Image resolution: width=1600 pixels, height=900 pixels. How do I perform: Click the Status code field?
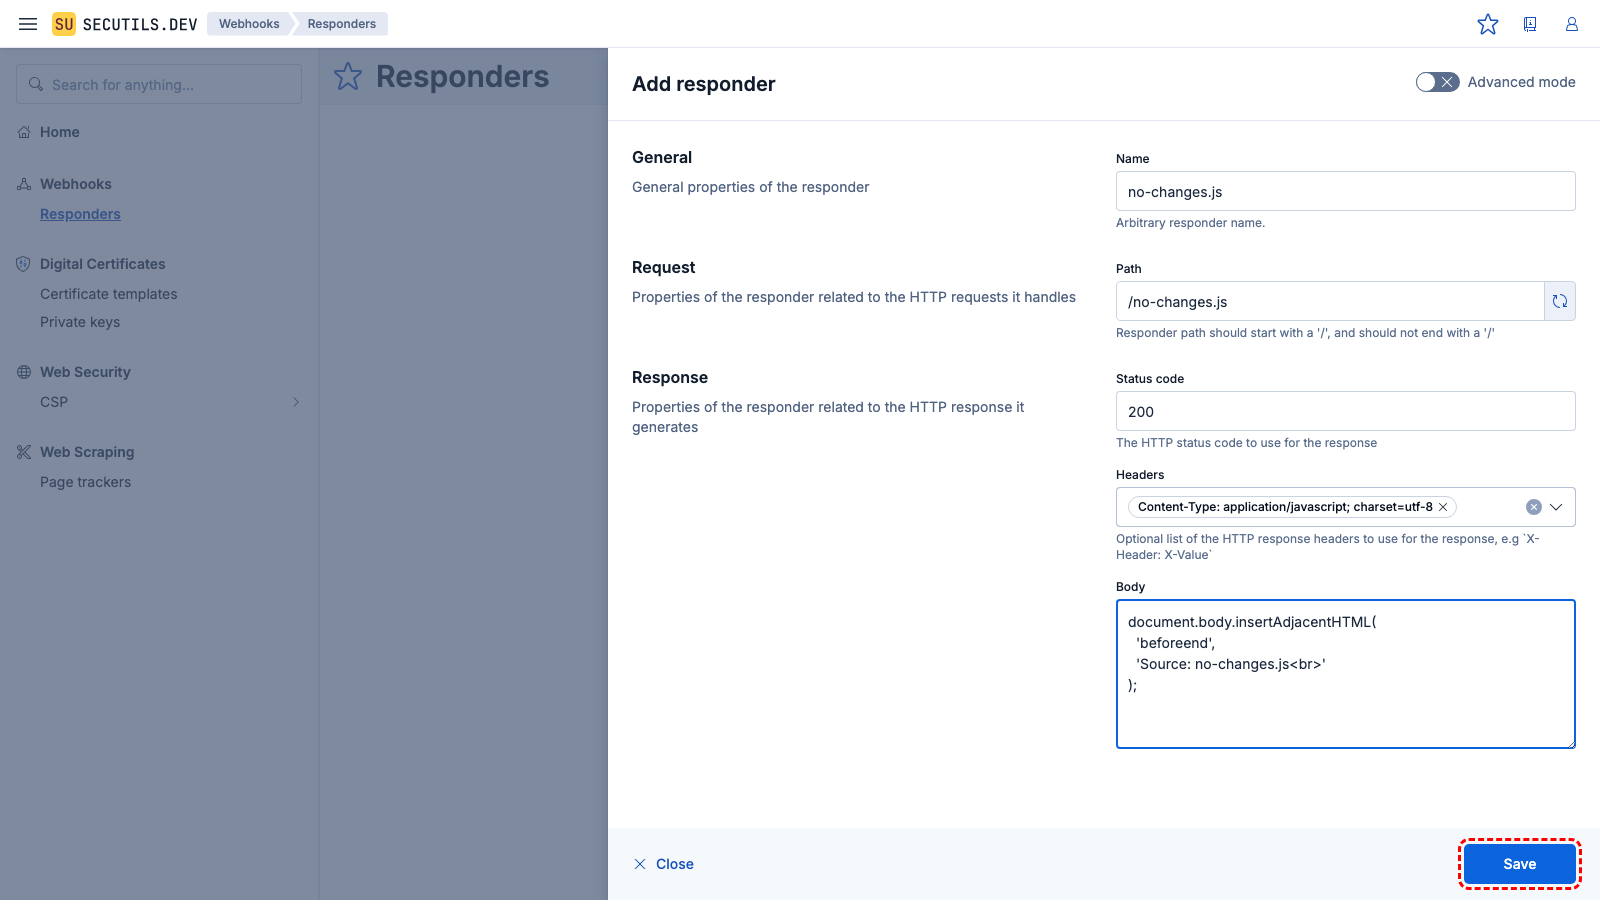pos(1345,411)
